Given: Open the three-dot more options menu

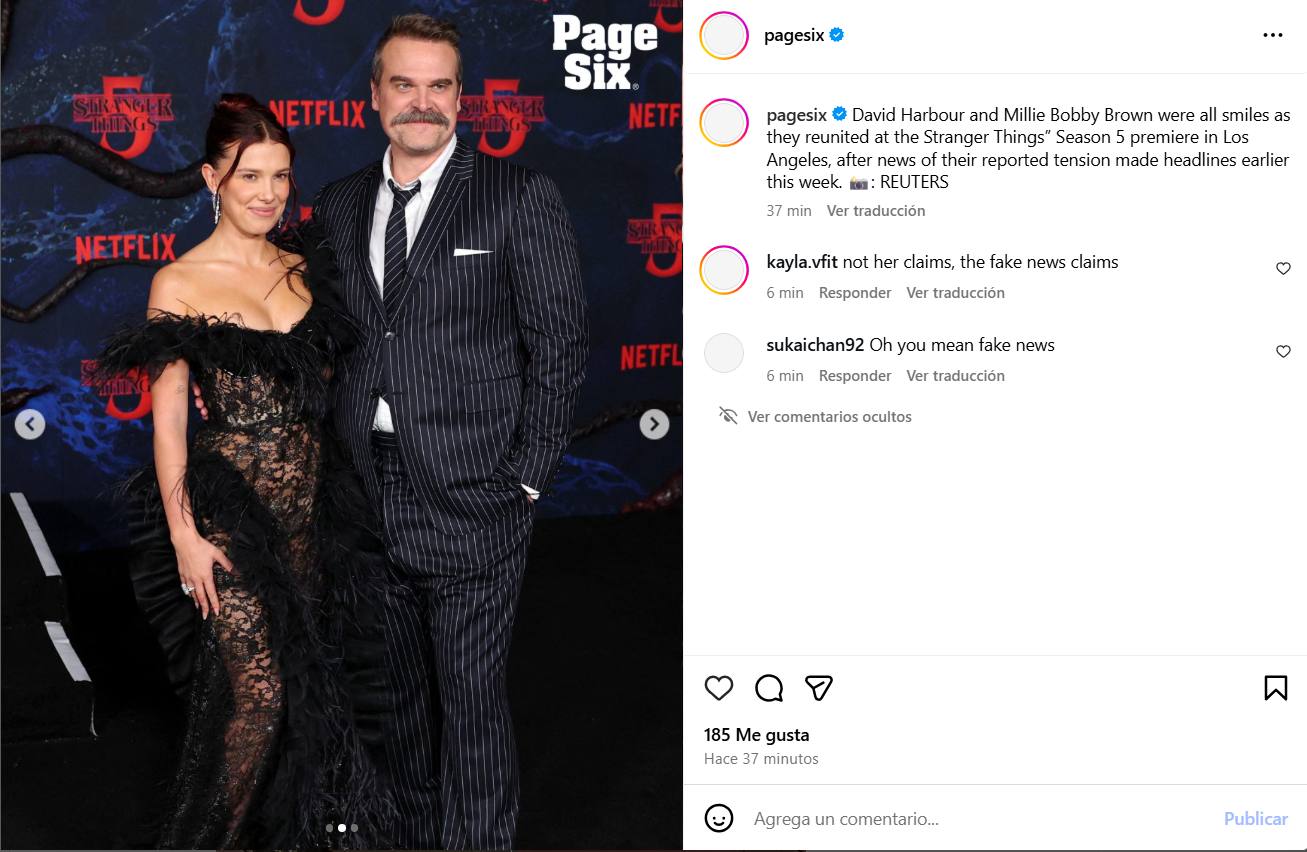Looking at the screenshot, I should (x=1272, y=35).
